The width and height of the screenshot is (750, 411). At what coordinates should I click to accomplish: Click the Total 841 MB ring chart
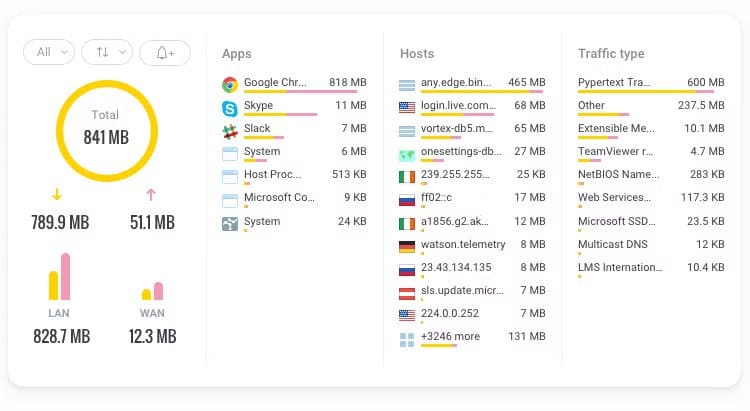tap(107, 131)
